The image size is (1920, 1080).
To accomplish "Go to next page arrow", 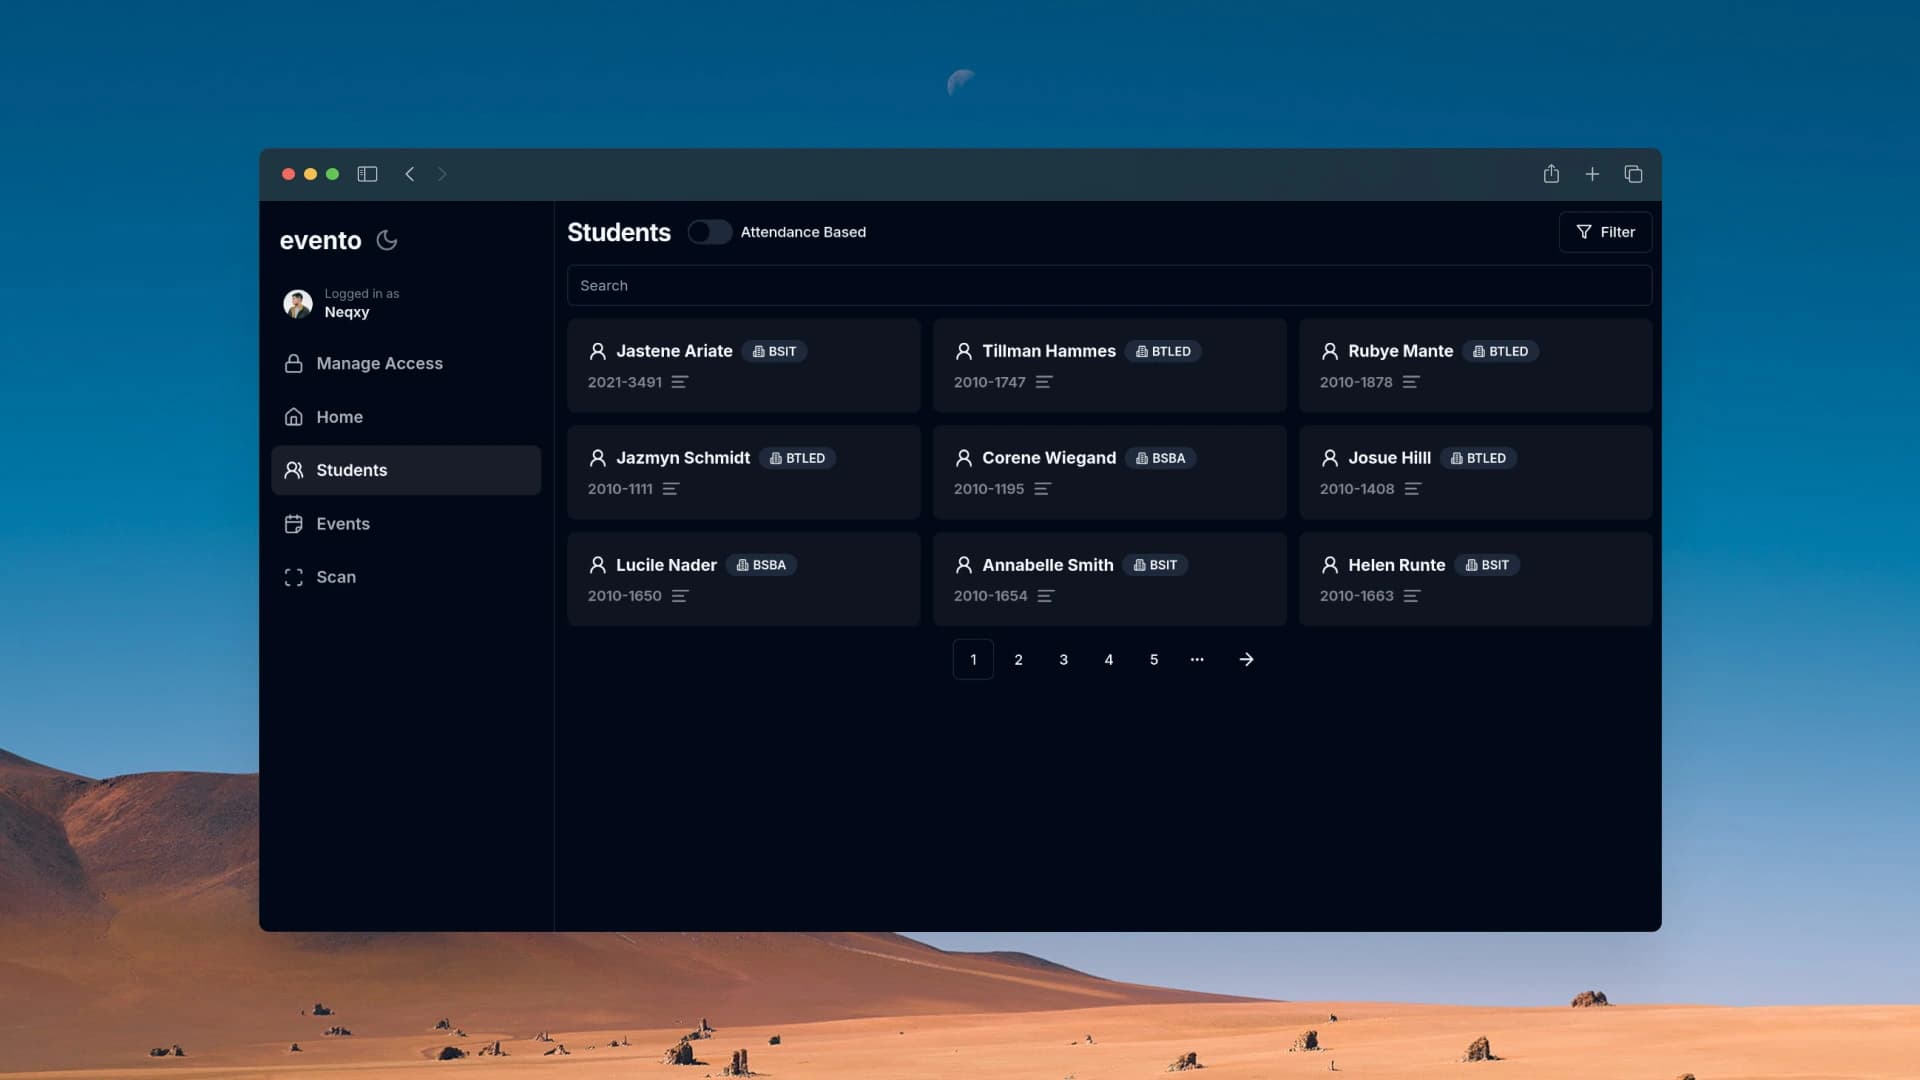I will point(1246,660).
